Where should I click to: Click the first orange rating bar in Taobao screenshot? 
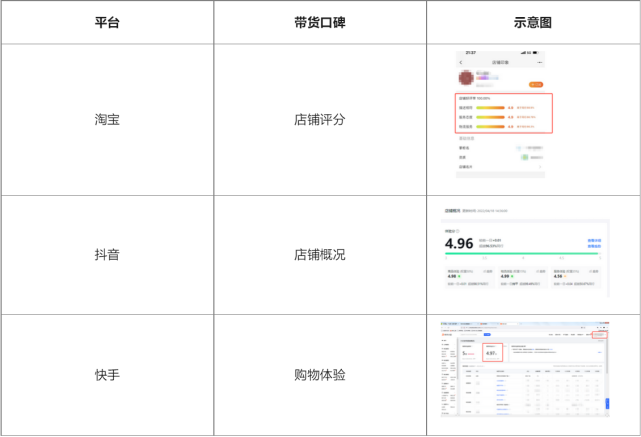490,108
